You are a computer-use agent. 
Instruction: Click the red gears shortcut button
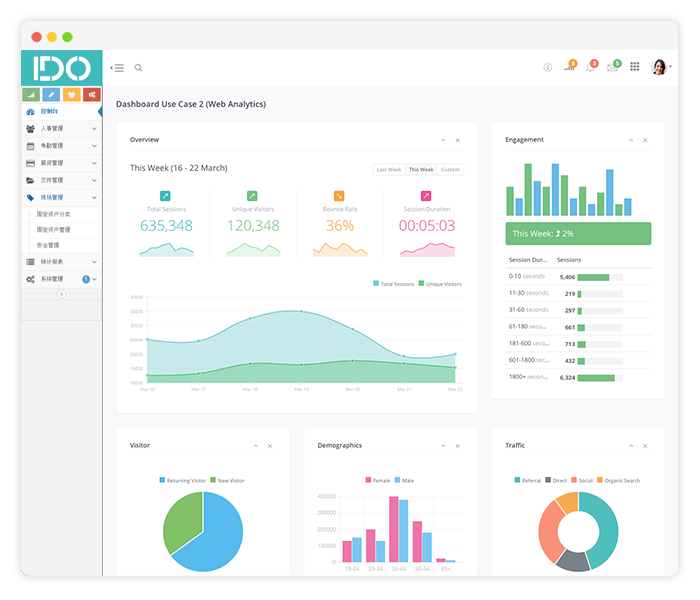[92, 95]
